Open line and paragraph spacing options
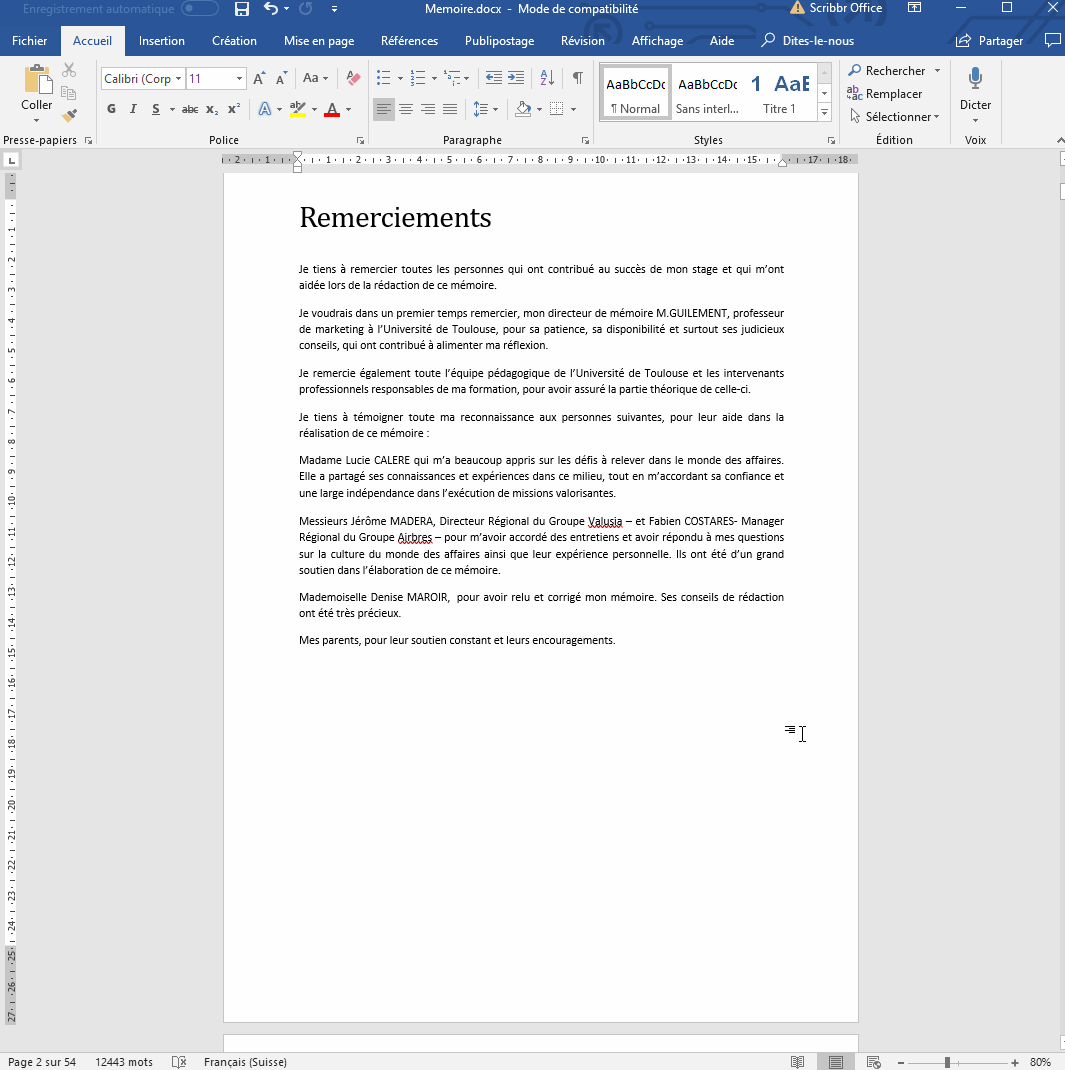Screen dimensions: 1065x1070 pos(486,109)
